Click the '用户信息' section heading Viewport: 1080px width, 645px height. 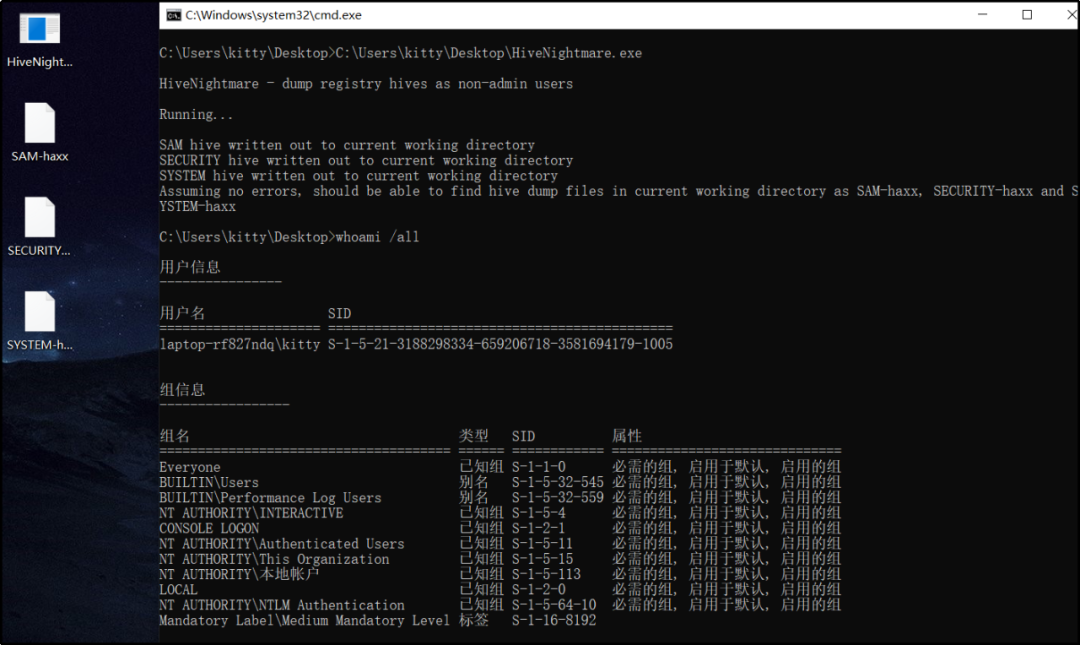tap(190, 267)
